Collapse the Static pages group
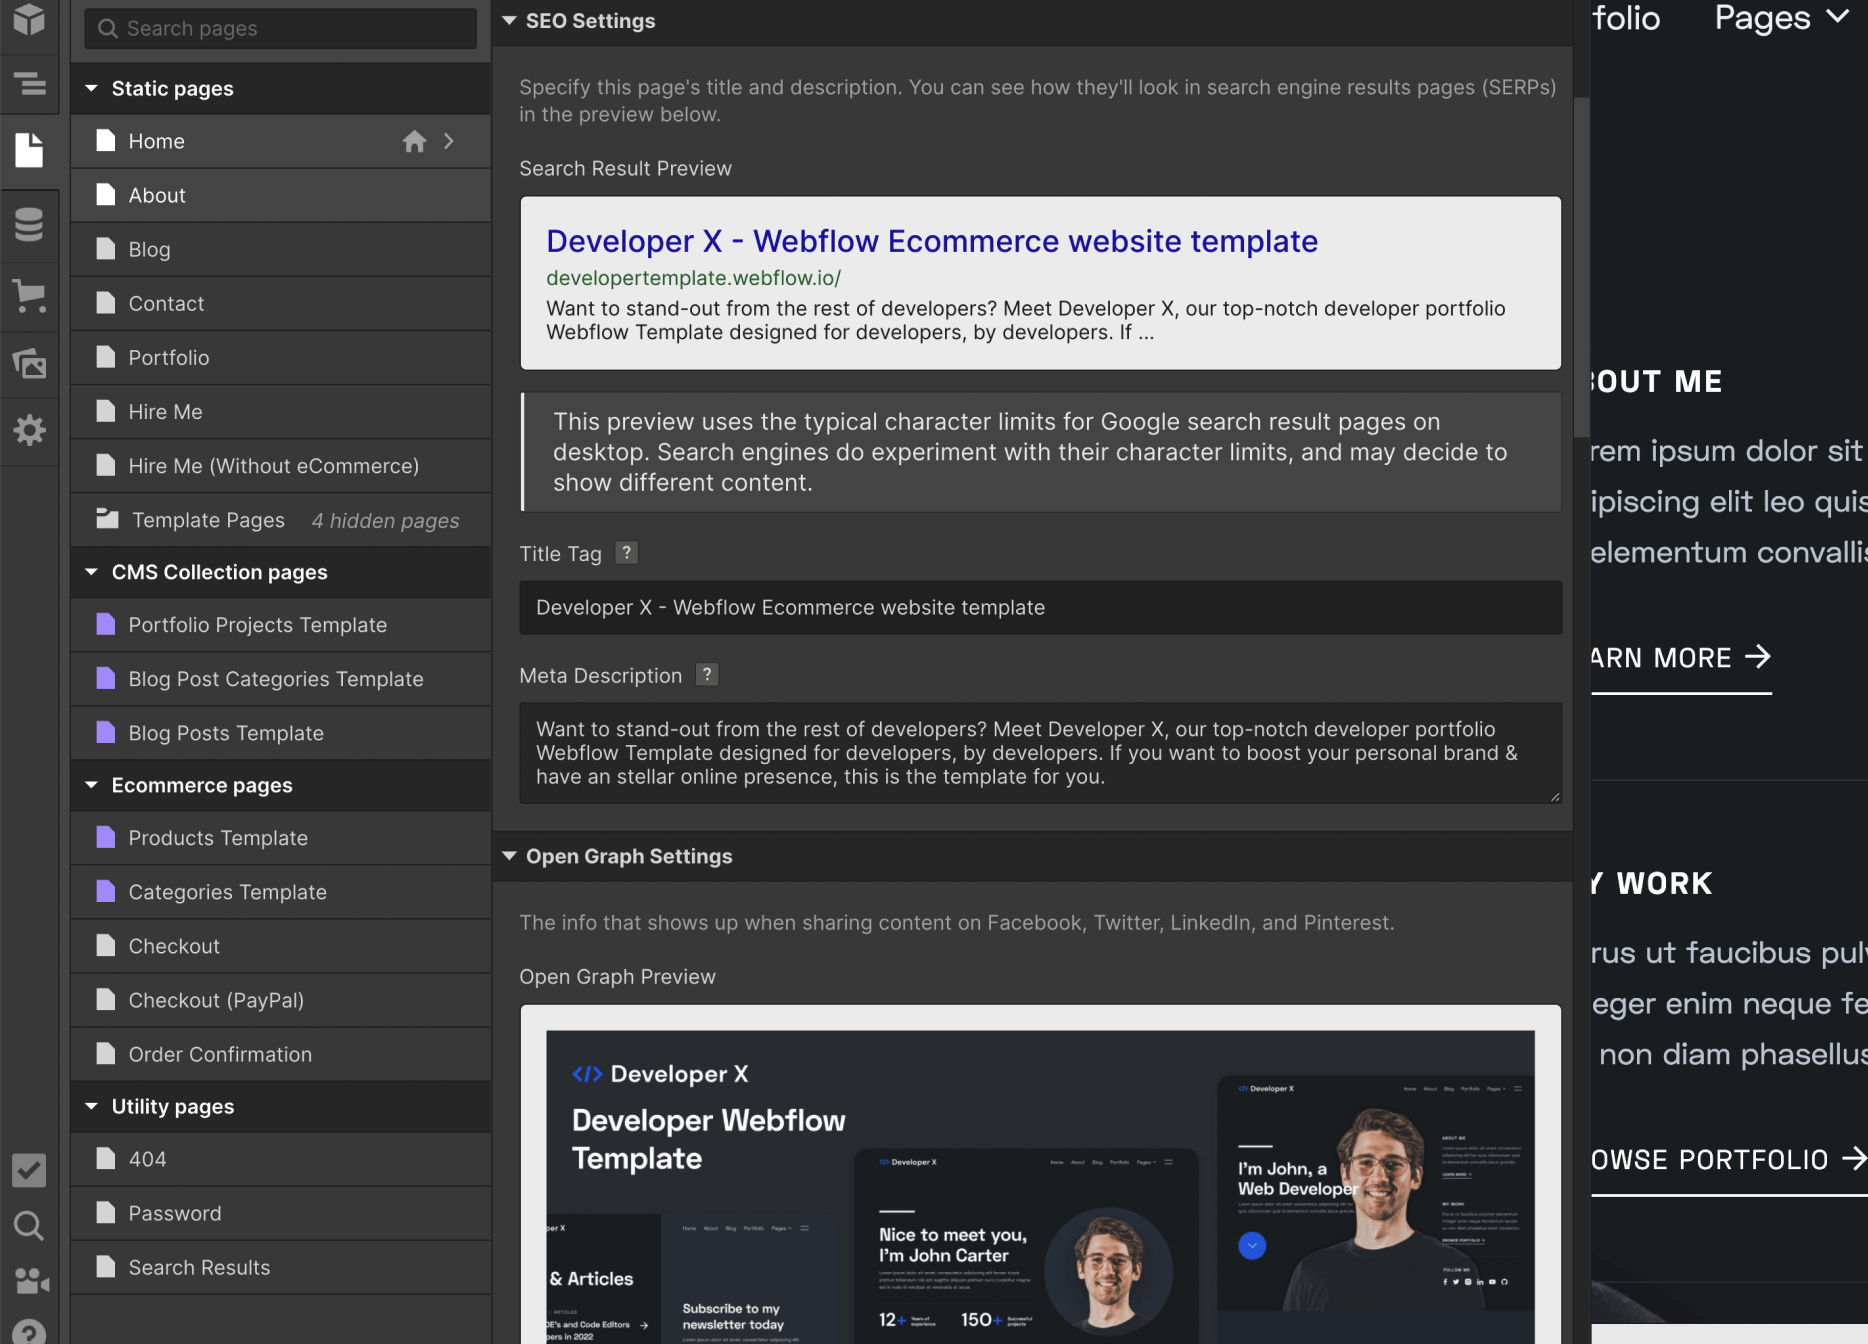 point(91,88)
